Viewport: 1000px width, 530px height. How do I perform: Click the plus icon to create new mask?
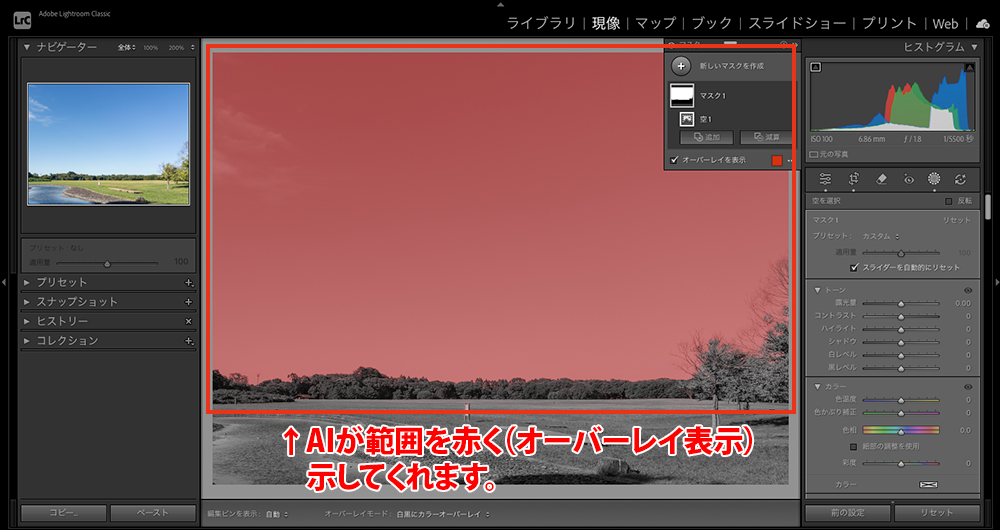coord(681,66)
